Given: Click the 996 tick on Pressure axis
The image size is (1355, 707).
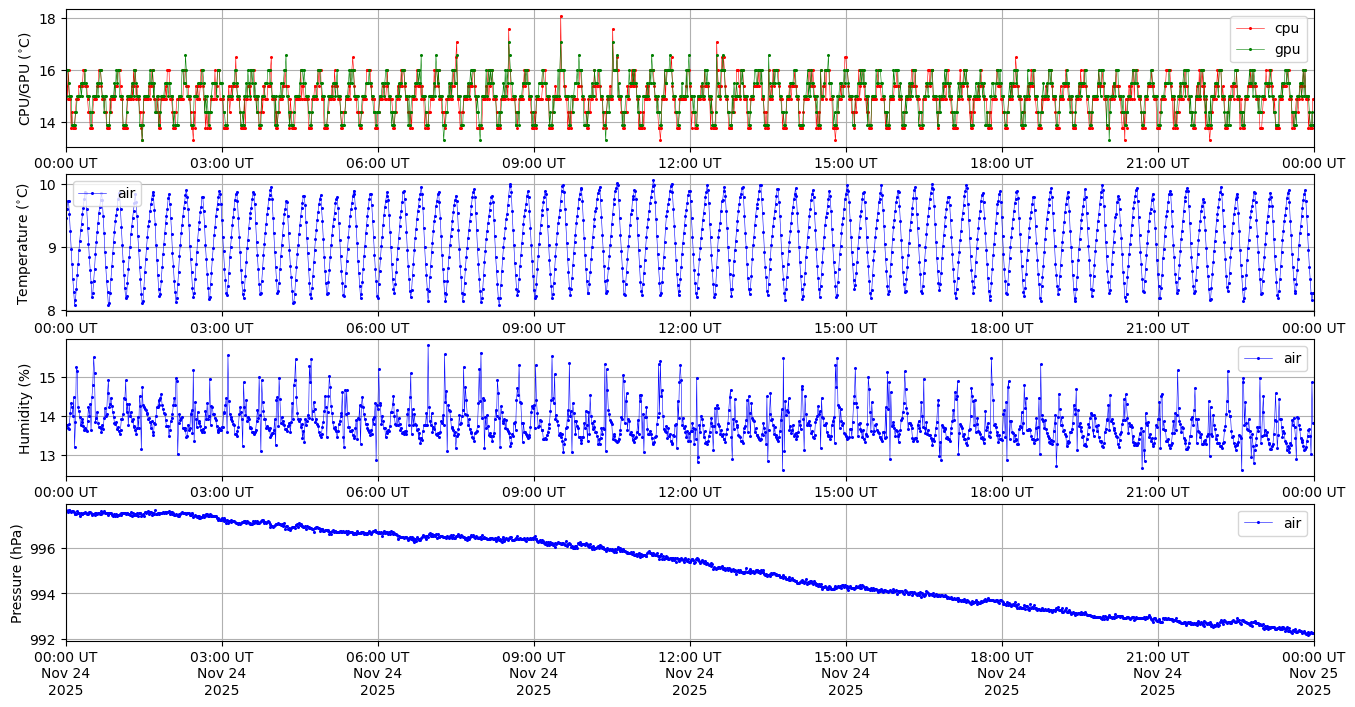Looking at the screenshot, I should (x=45, y=549).
